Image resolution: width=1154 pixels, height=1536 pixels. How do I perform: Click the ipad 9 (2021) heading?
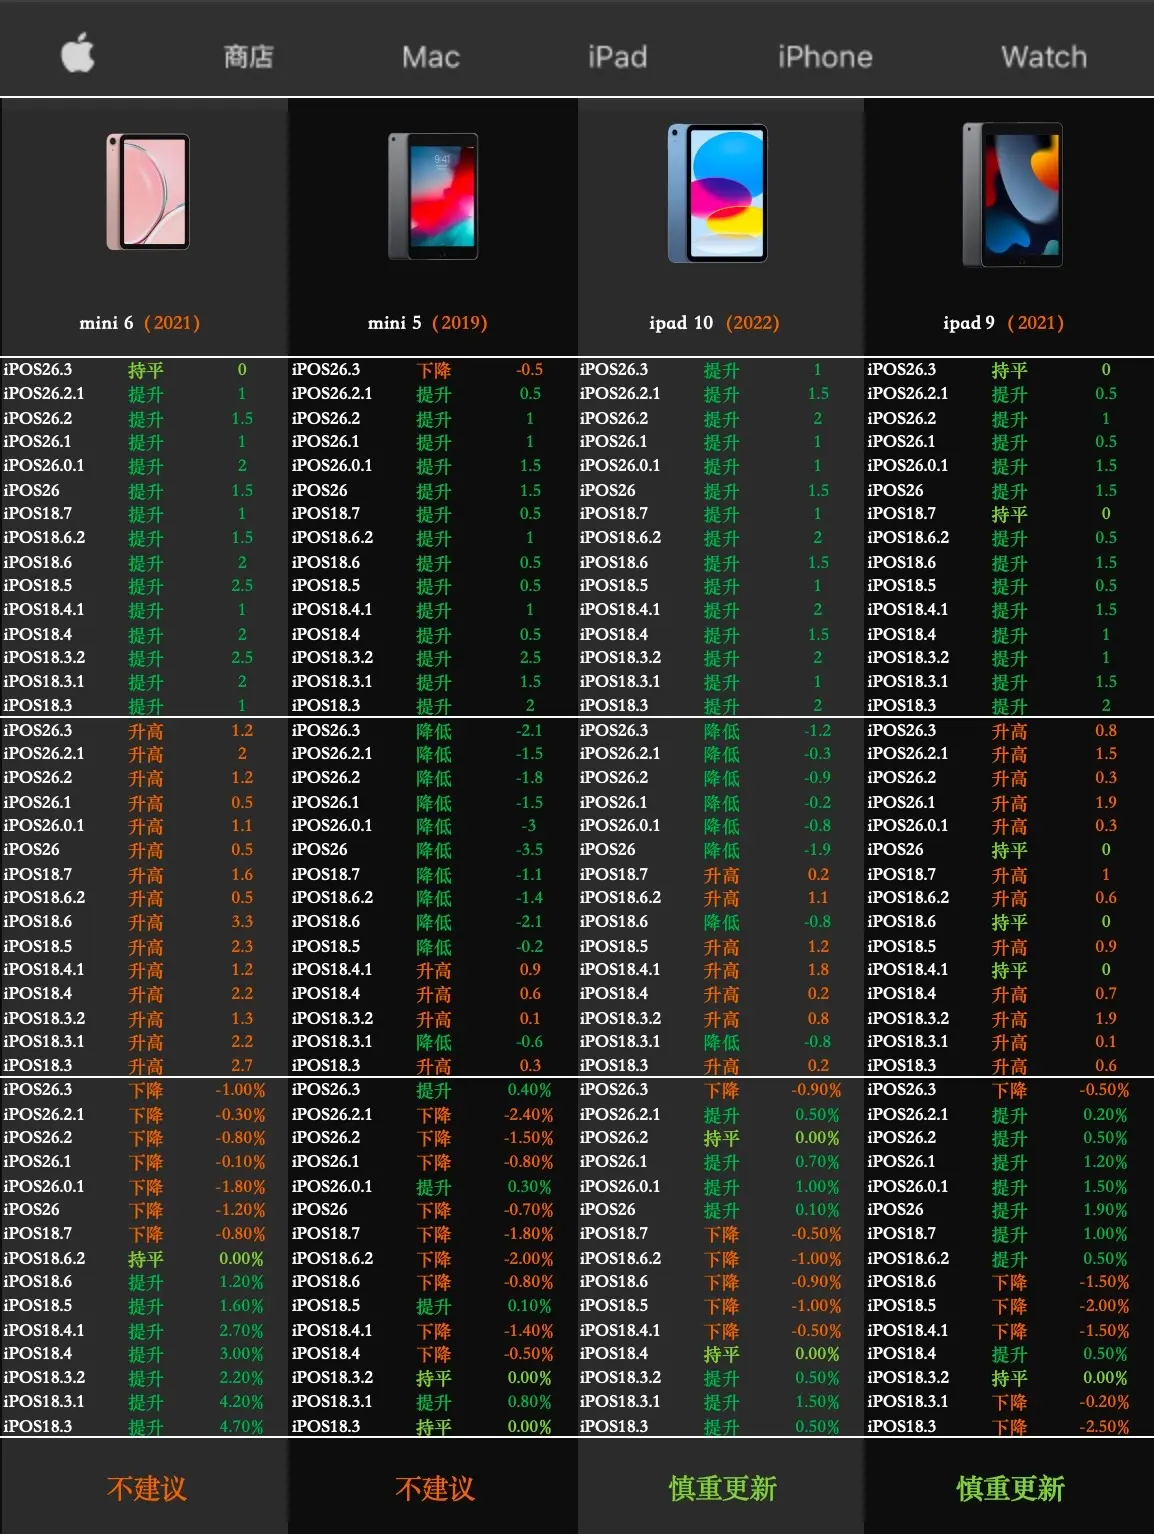(x=1003, y=323)
